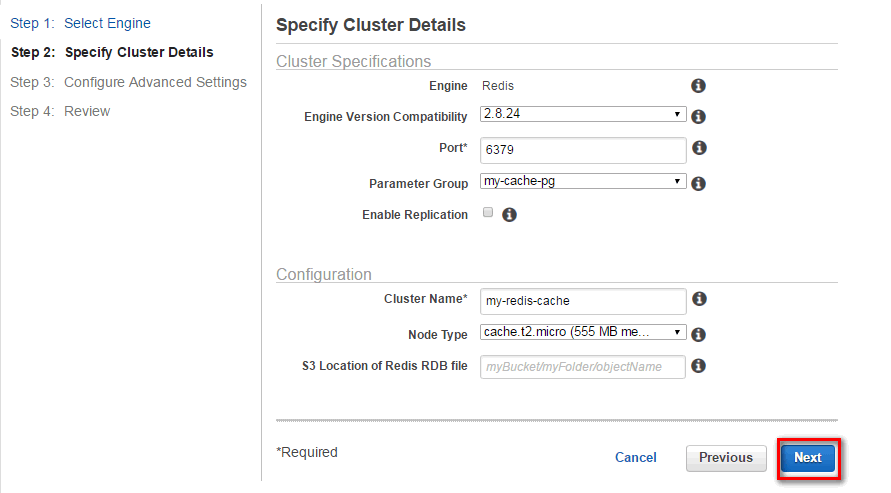Select Step 4 Review in sidebar
The image size is (891, 493).
[60, 111]
